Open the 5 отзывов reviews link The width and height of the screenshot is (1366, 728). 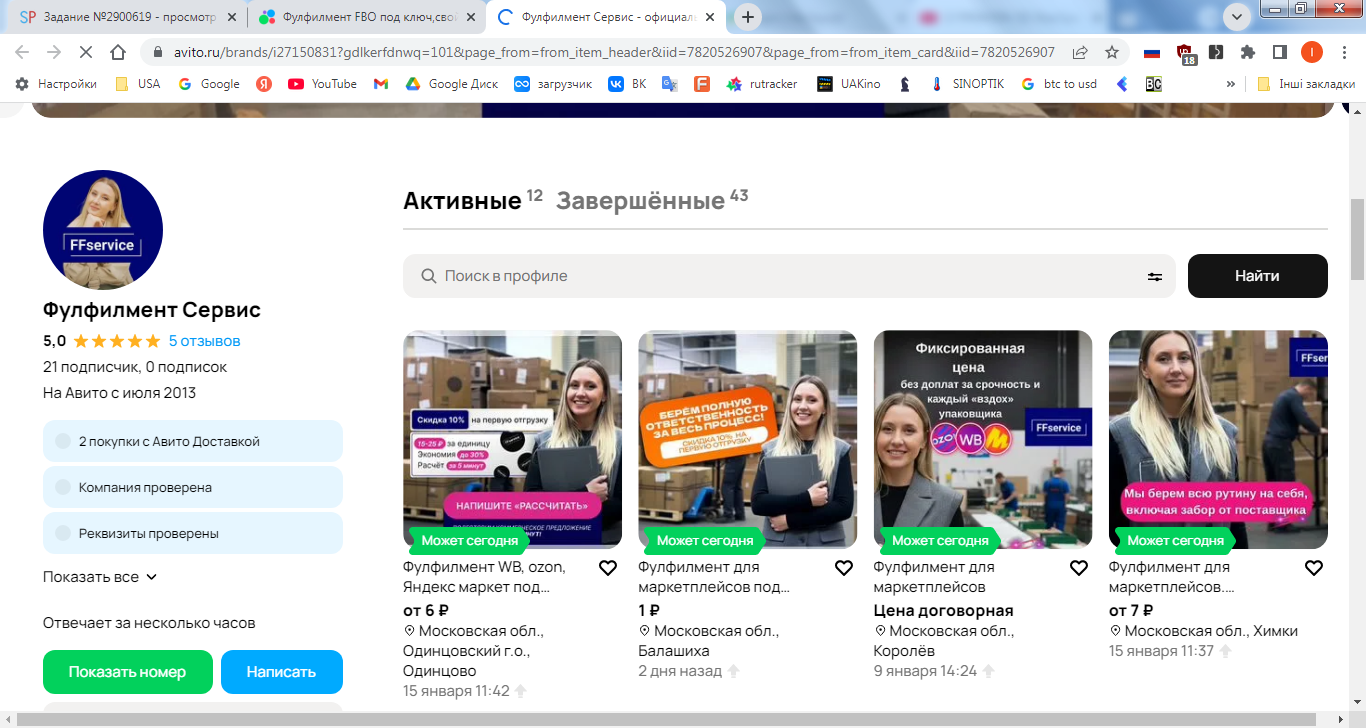[204, 341]
